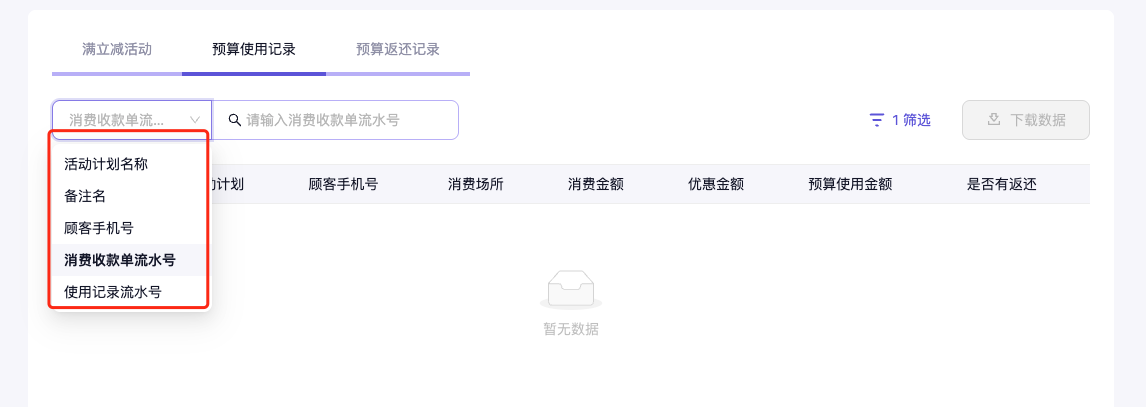
Task: Click the 消费金额 column header
Action: (x=596, y=184)
